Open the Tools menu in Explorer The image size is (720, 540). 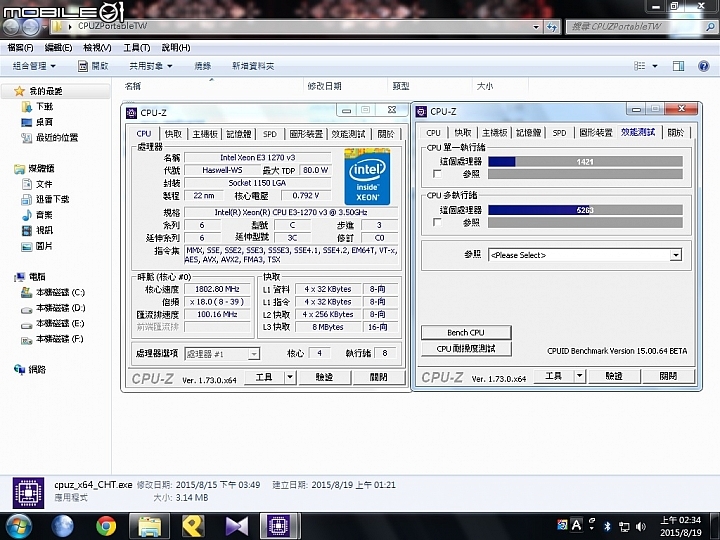pos(137,47)
